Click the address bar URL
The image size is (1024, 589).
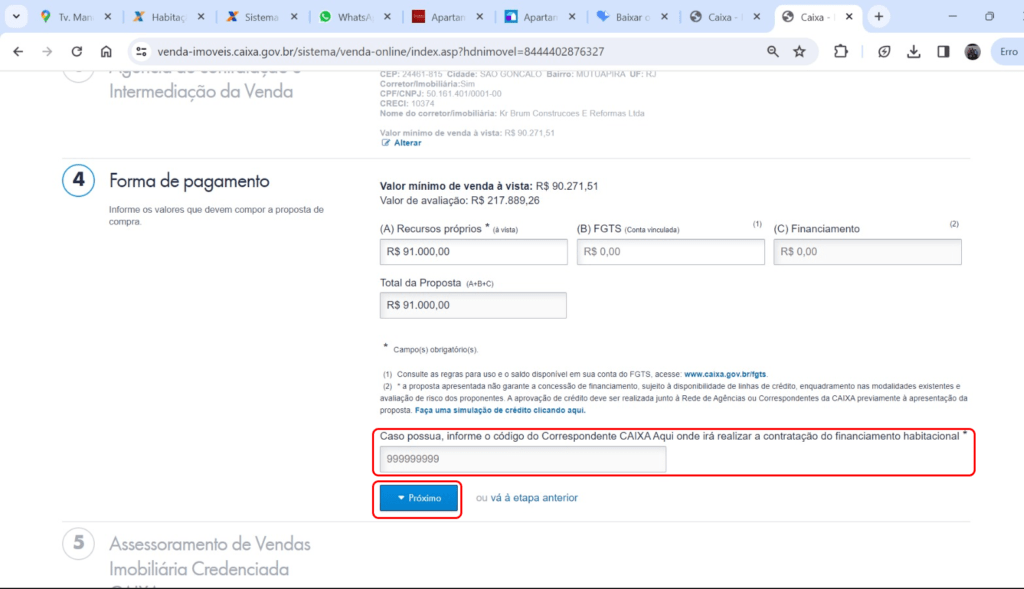point(381,52)
